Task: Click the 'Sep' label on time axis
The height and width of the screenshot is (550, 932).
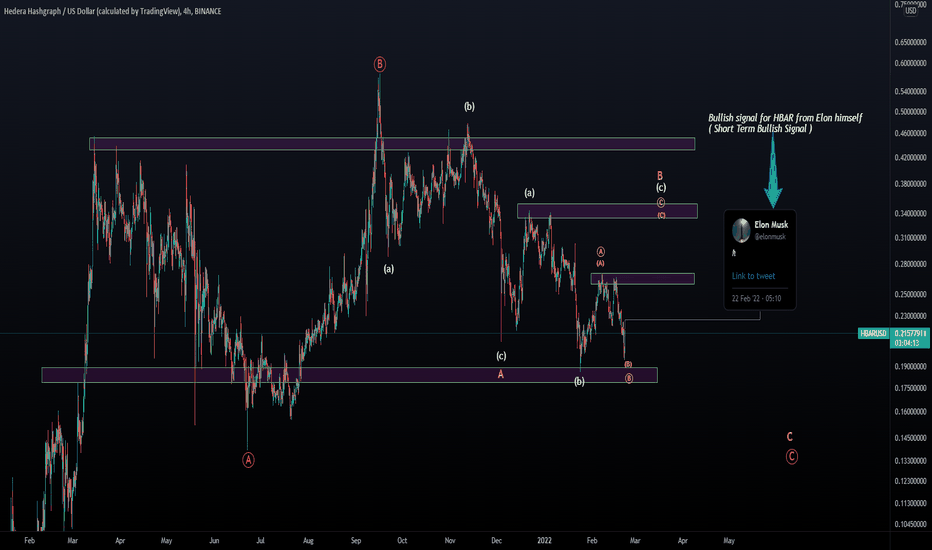Action: [355, 541]
